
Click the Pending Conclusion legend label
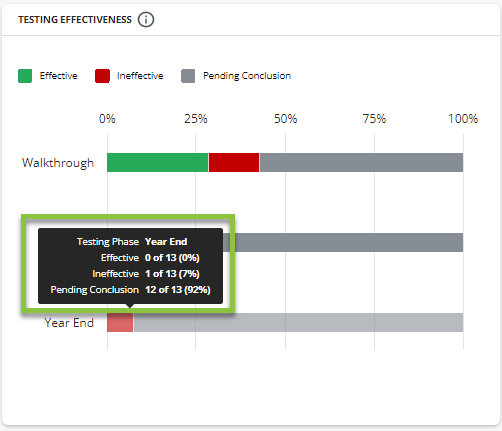[247, 76]
